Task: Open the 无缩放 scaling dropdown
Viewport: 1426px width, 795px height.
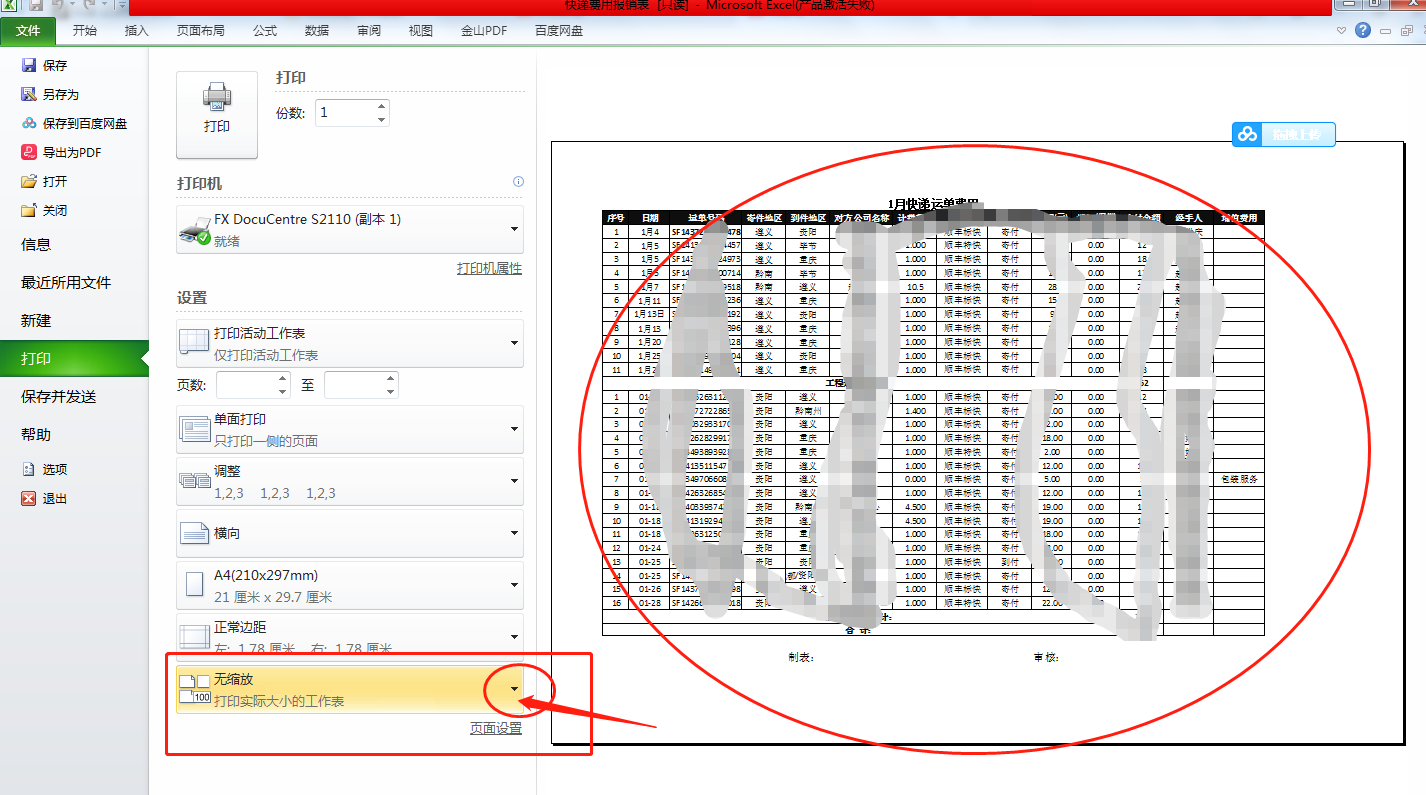Action: 350,690
